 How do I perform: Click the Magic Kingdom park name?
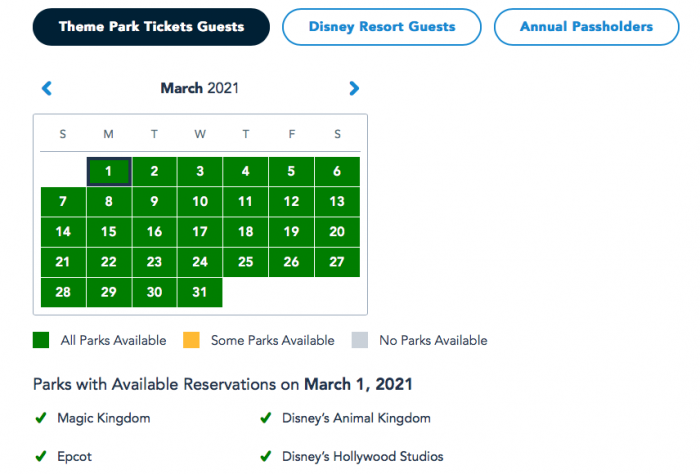coord(103,419)
